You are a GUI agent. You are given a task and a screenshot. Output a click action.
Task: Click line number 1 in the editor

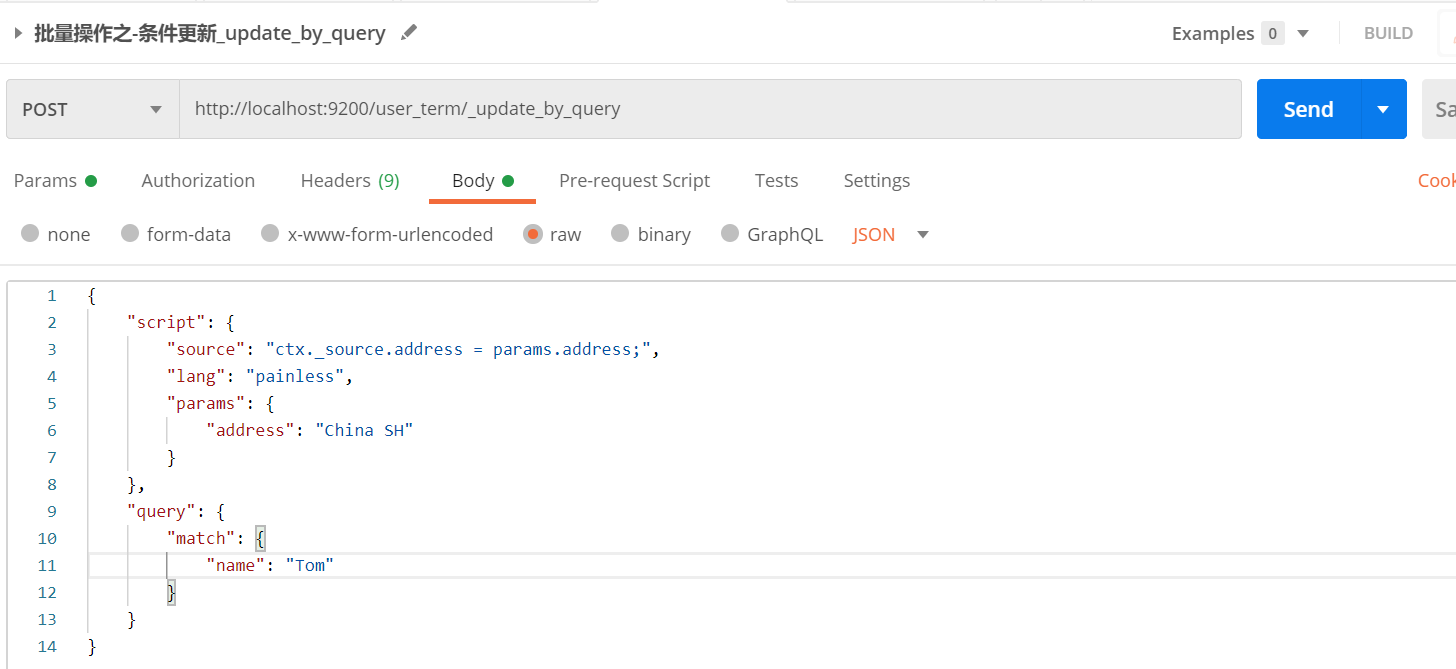click(52, 296)
